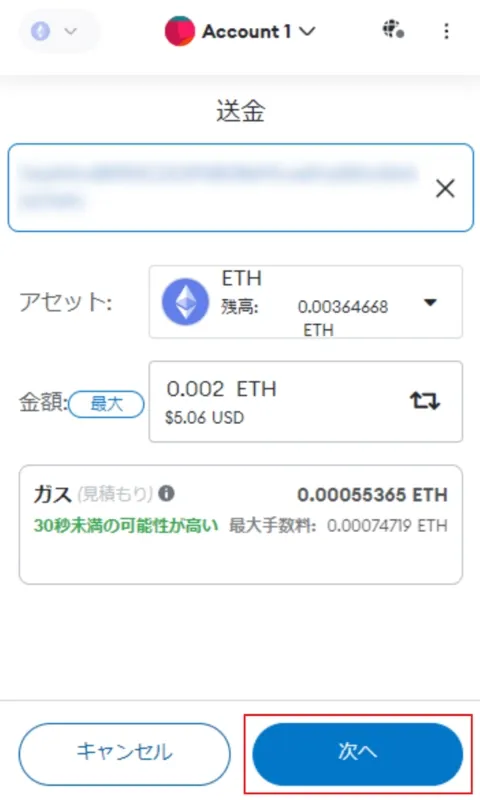Expand the network dropdown chevron

click(71, 31)
